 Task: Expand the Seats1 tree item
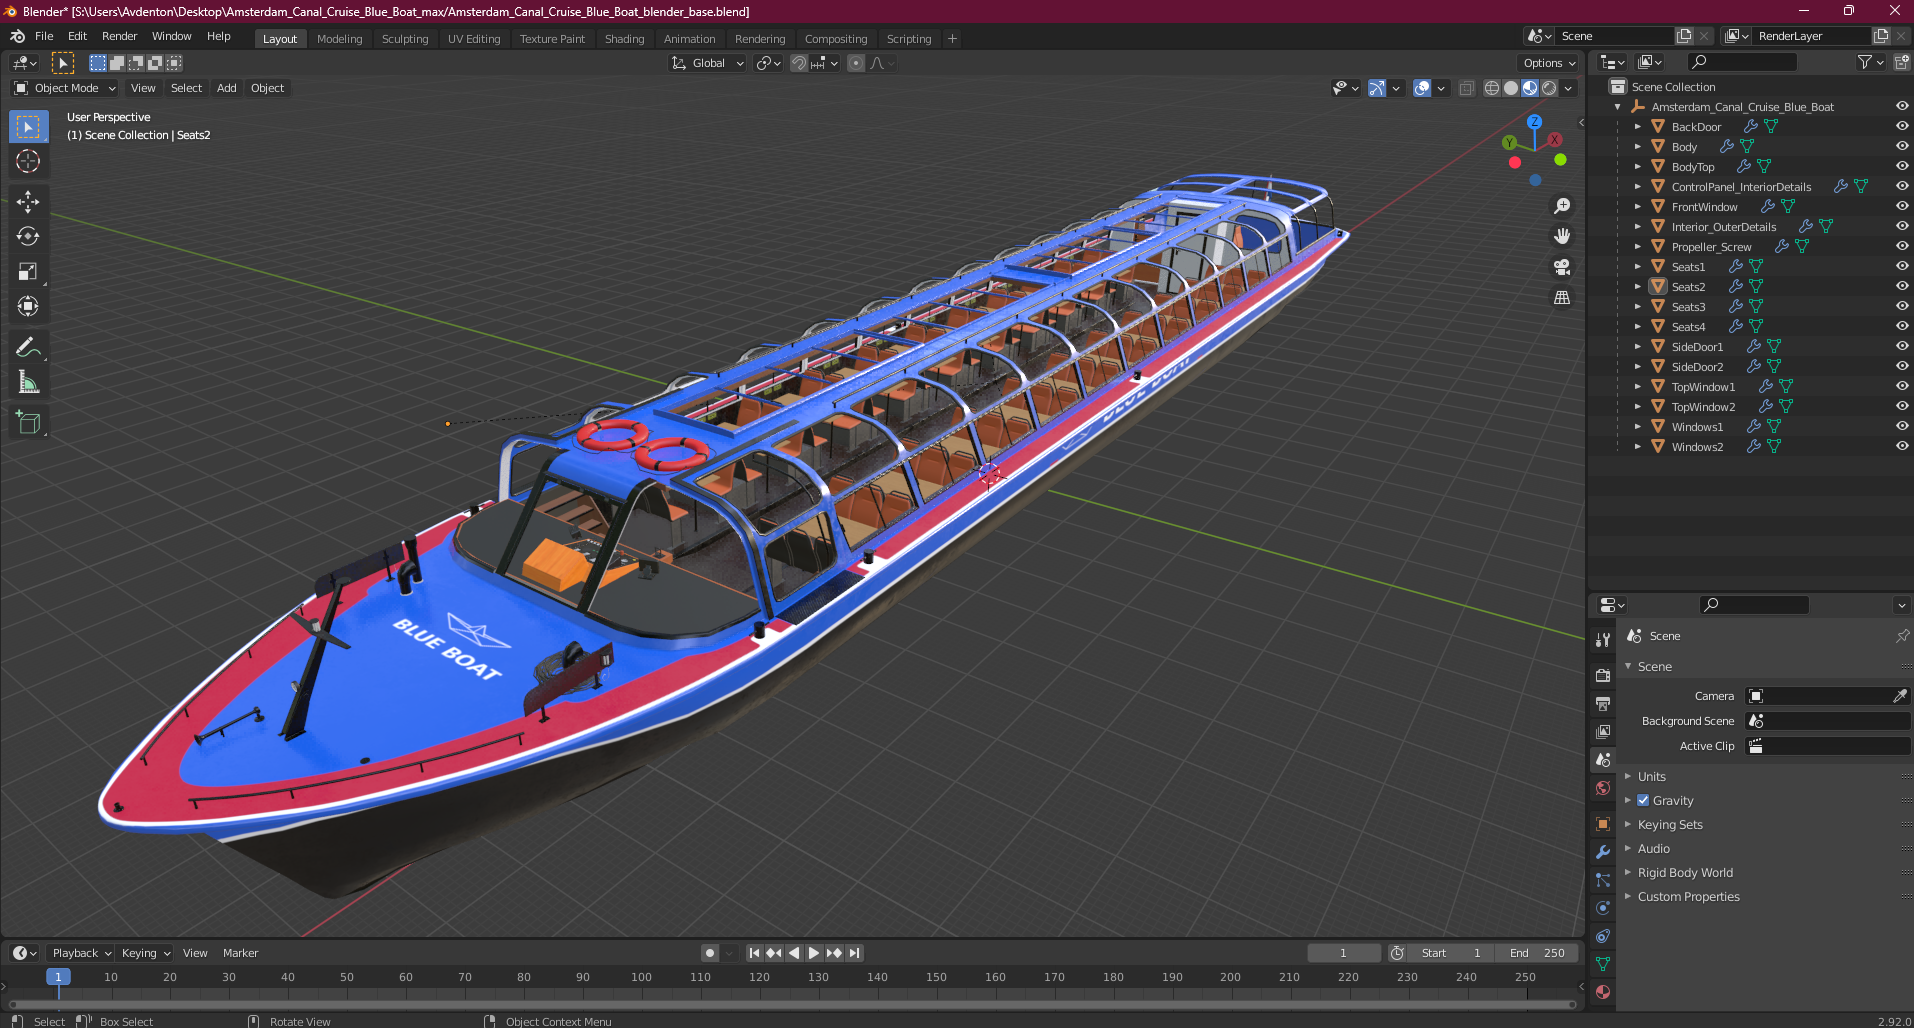coord(1638,267)
